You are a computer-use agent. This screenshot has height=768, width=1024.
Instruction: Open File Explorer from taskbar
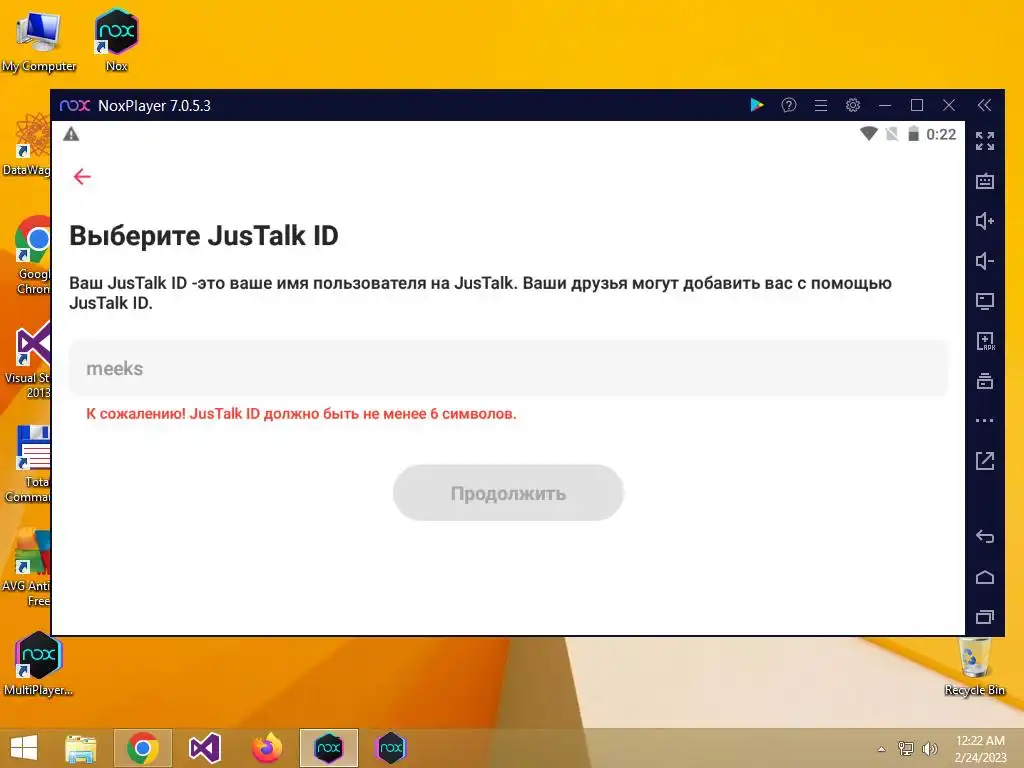click(81, 748)
